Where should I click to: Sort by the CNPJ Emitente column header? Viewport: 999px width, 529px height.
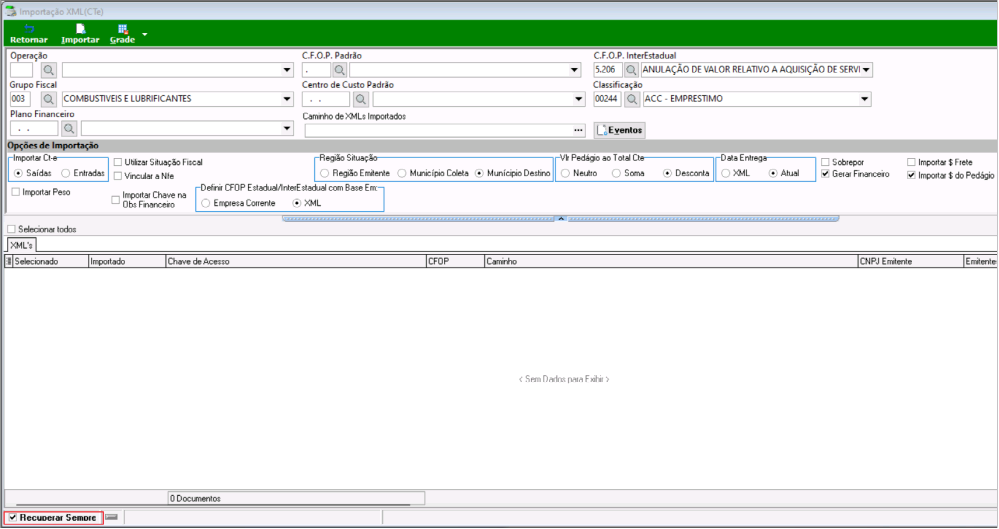(910, 261)
